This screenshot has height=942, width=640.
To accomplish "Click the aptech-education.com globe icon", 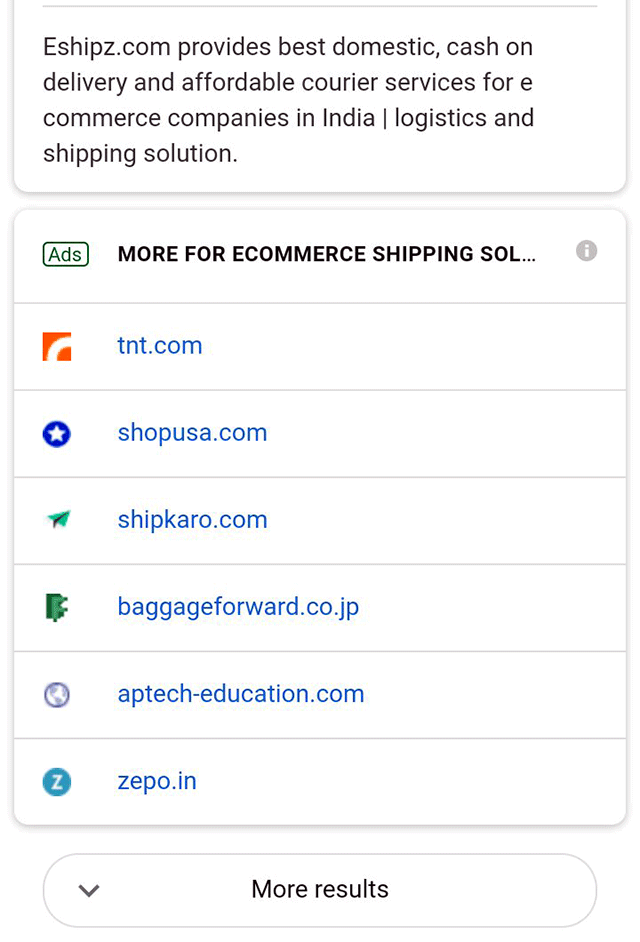I will 57,694.
